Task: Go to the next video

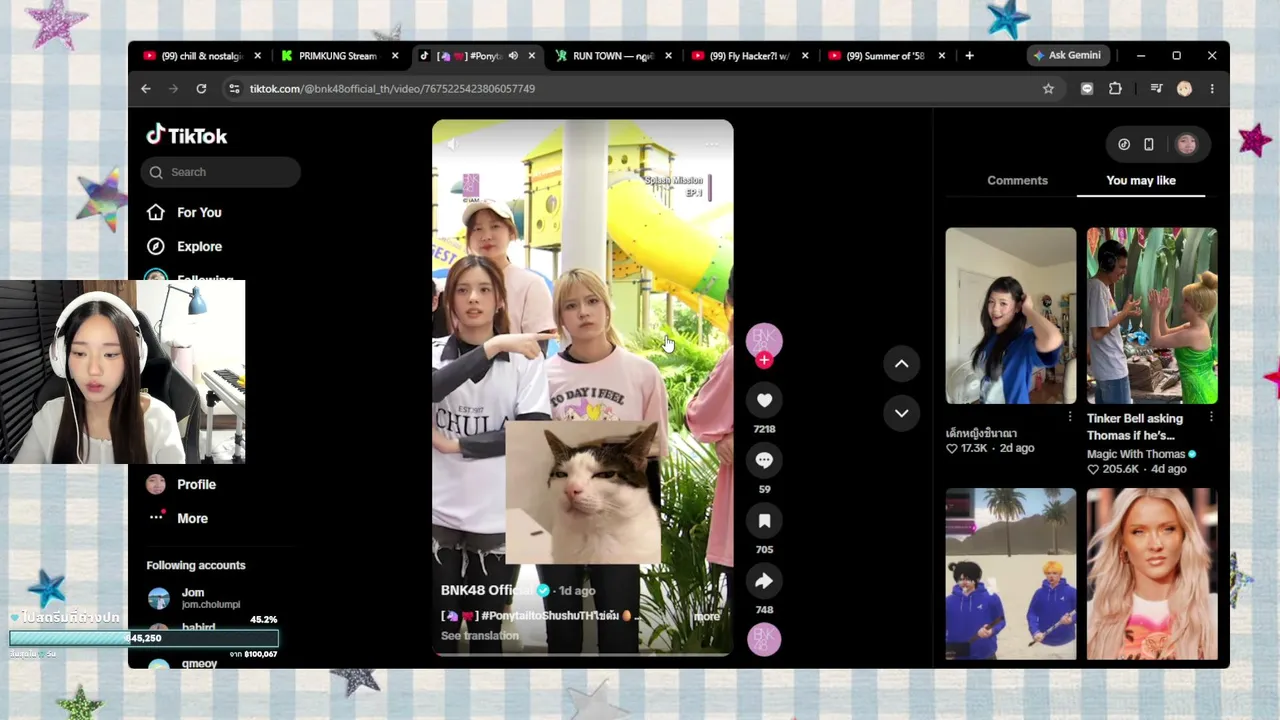Action: [901, 412]
